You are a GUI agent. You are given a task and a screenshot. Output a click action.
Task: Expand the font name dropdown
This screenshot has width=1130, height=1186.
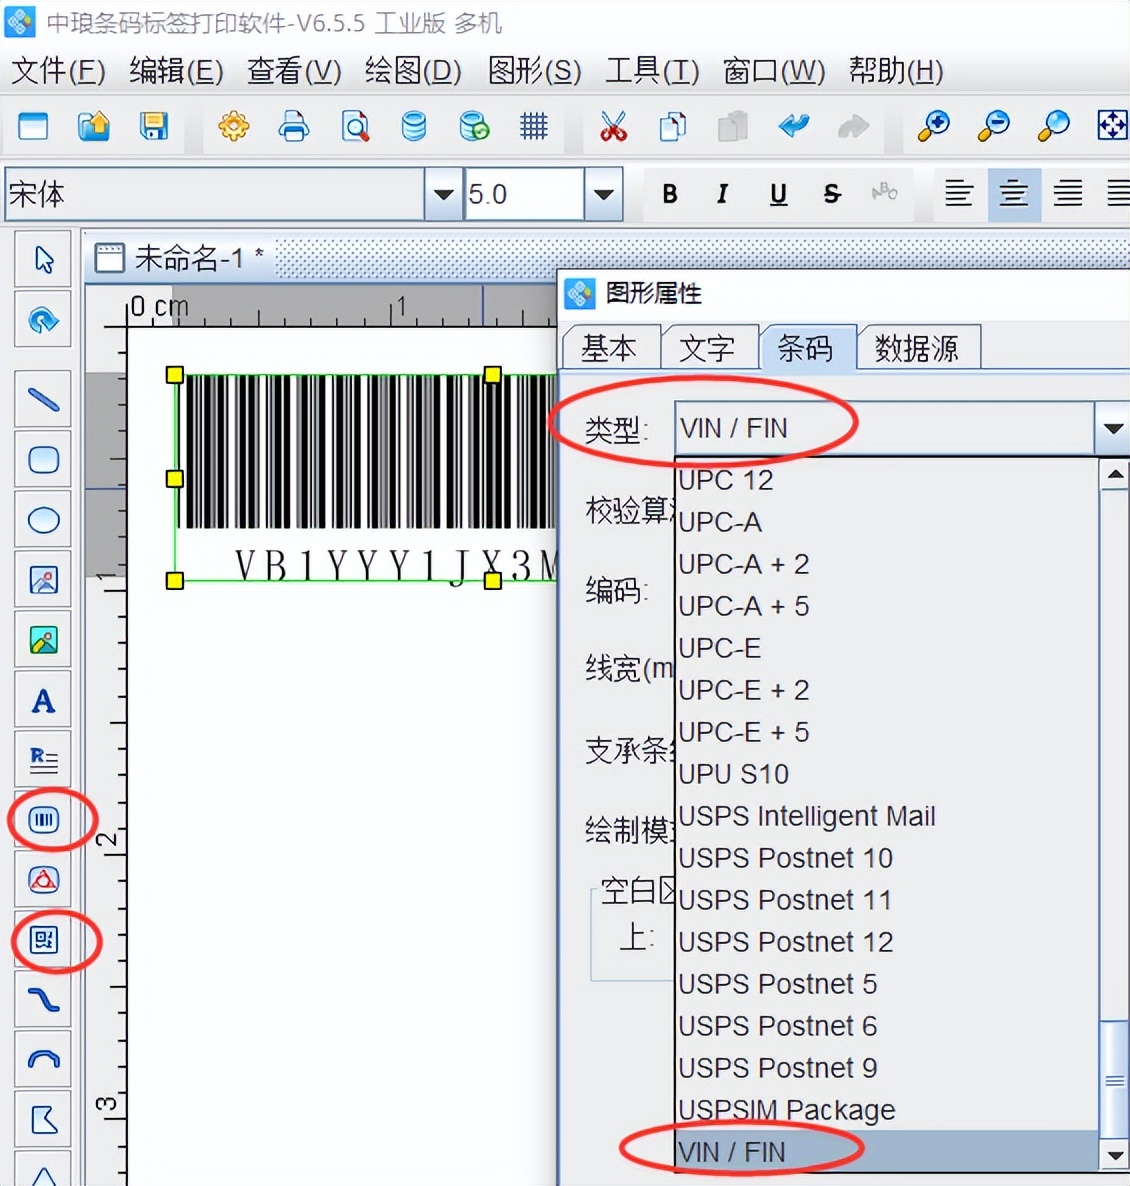(x=443, y=194)
